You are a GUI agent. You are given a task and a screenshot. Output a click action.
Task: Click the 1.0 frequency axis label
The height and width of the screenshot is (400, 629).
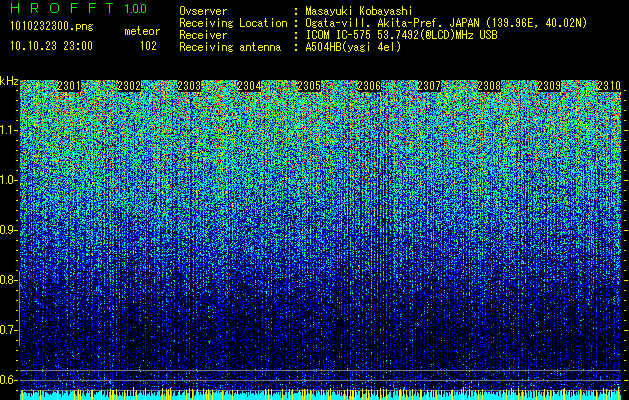(8, 180)
